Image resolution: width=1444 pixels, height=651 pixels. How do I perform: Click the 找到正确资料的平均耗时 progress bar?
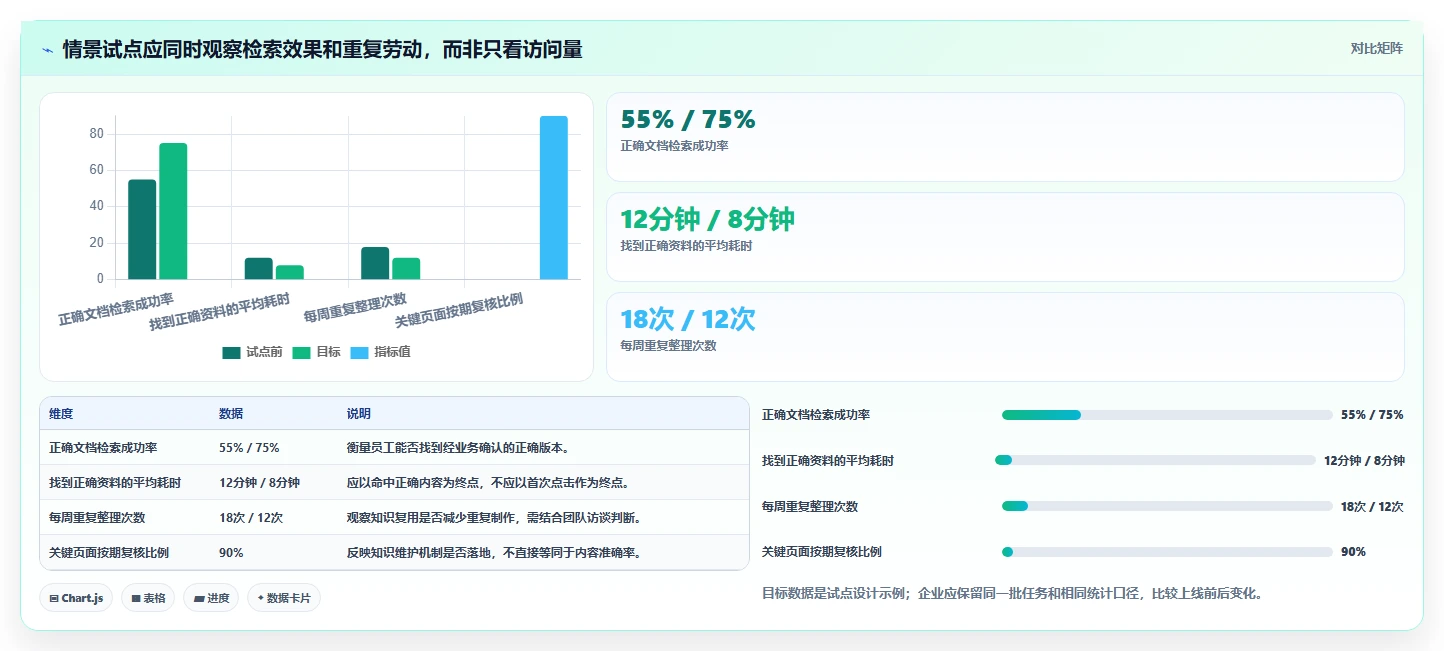tap(1155, 460)
